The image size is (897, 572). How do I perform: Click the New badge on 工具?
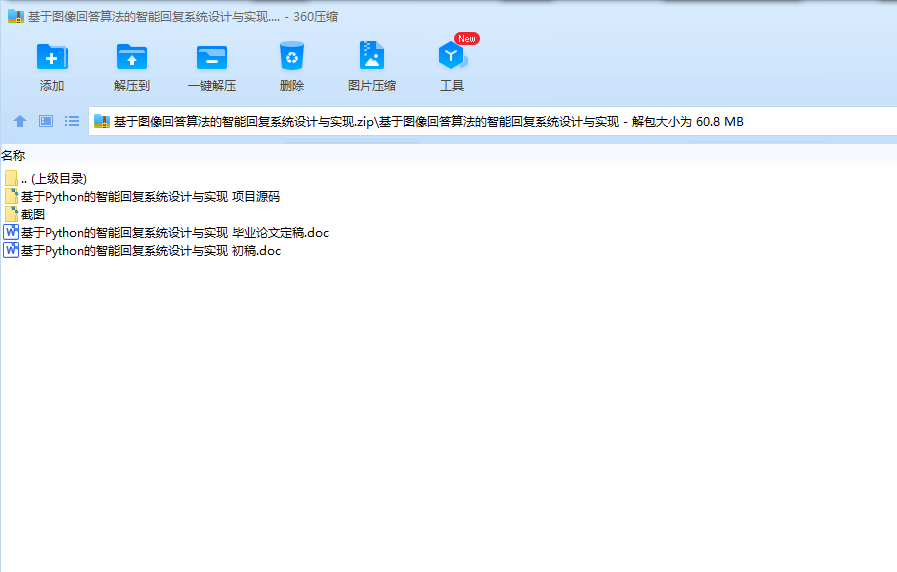tap(467, 38)
